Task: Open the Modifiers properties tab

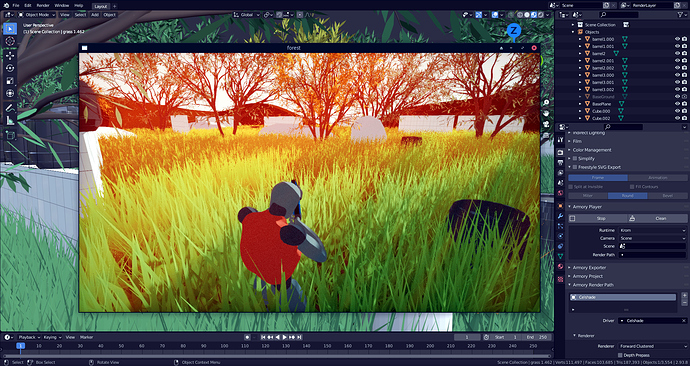Action: (x=560, y=216)
